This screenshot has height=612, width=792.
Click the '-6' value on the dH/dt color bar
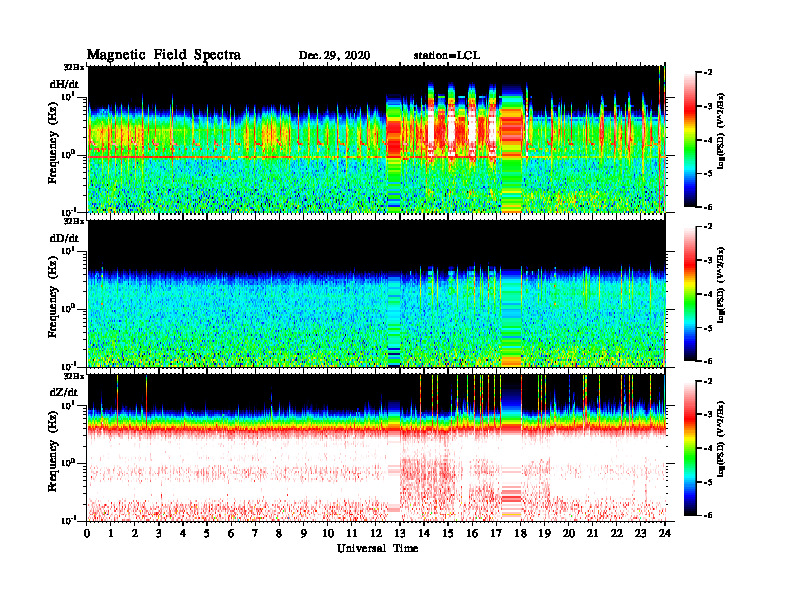tap(708, 207)
